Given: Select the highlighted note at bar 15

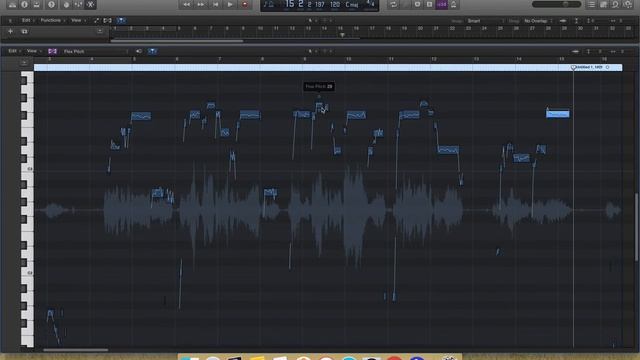Looking at the screenshot, I should pos(558,114).
